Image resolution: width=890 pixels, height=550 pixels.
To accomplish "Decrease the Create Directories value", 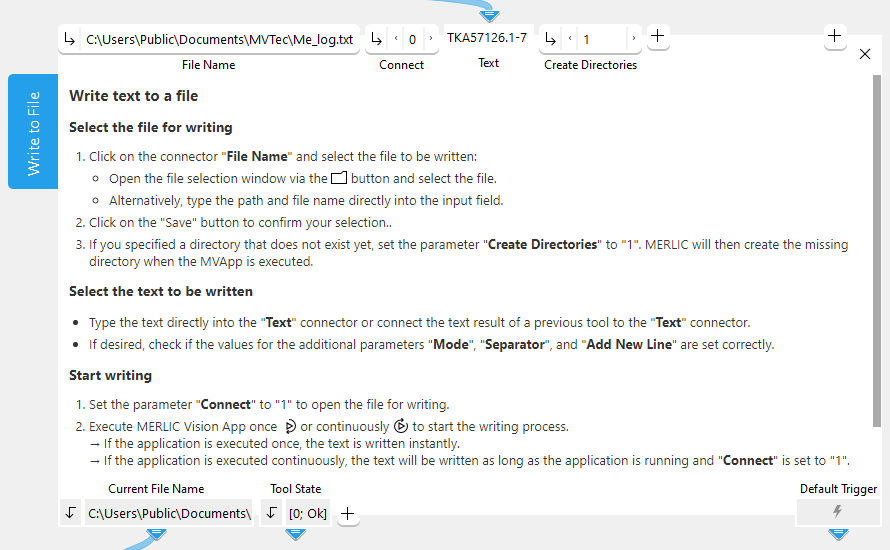I will click(570, 40).
